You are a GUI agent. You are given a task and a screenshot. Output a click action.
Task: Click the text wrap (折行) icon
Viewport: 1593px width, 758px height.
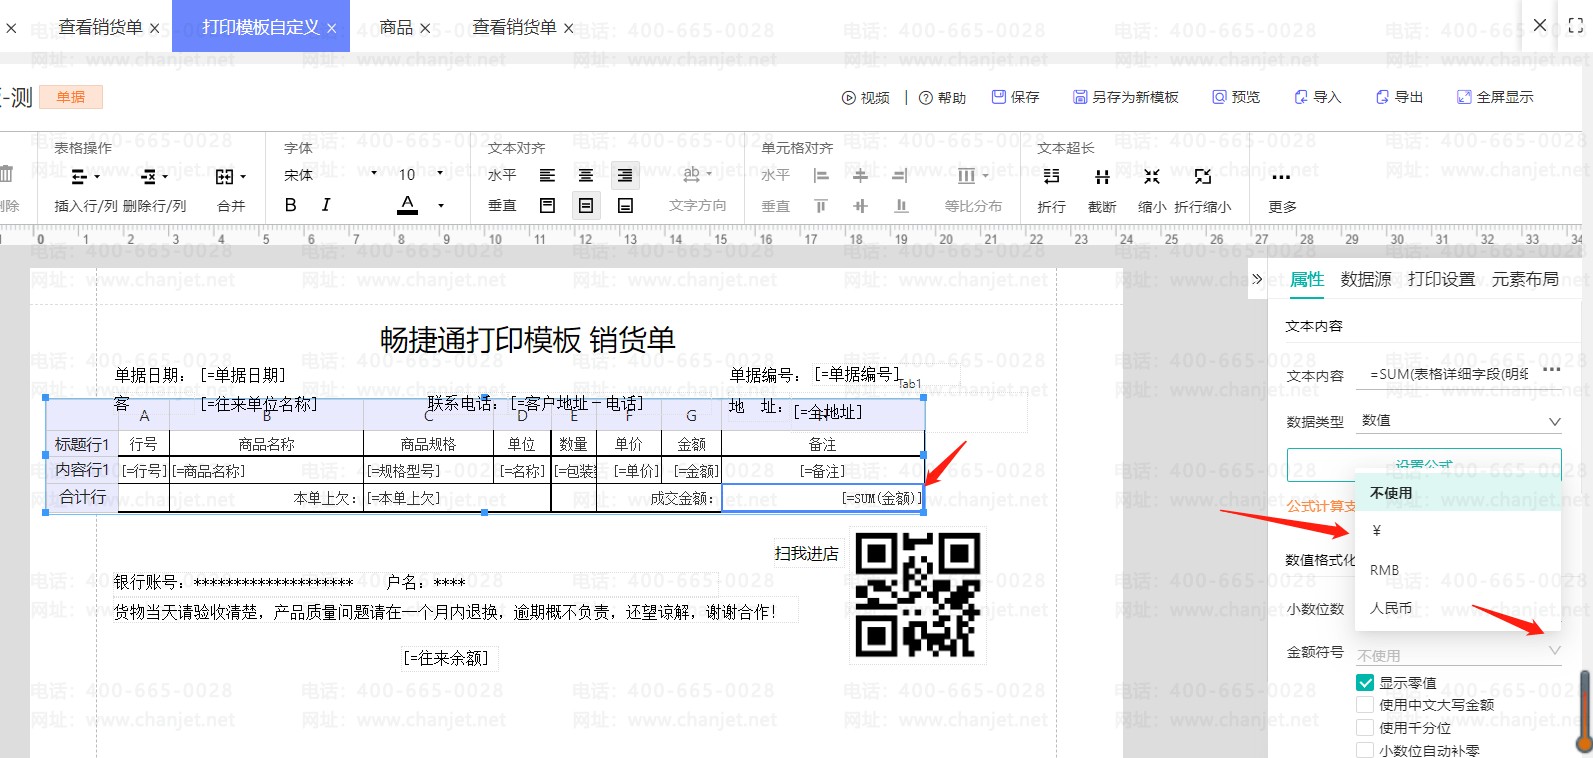coord(1051,177)
